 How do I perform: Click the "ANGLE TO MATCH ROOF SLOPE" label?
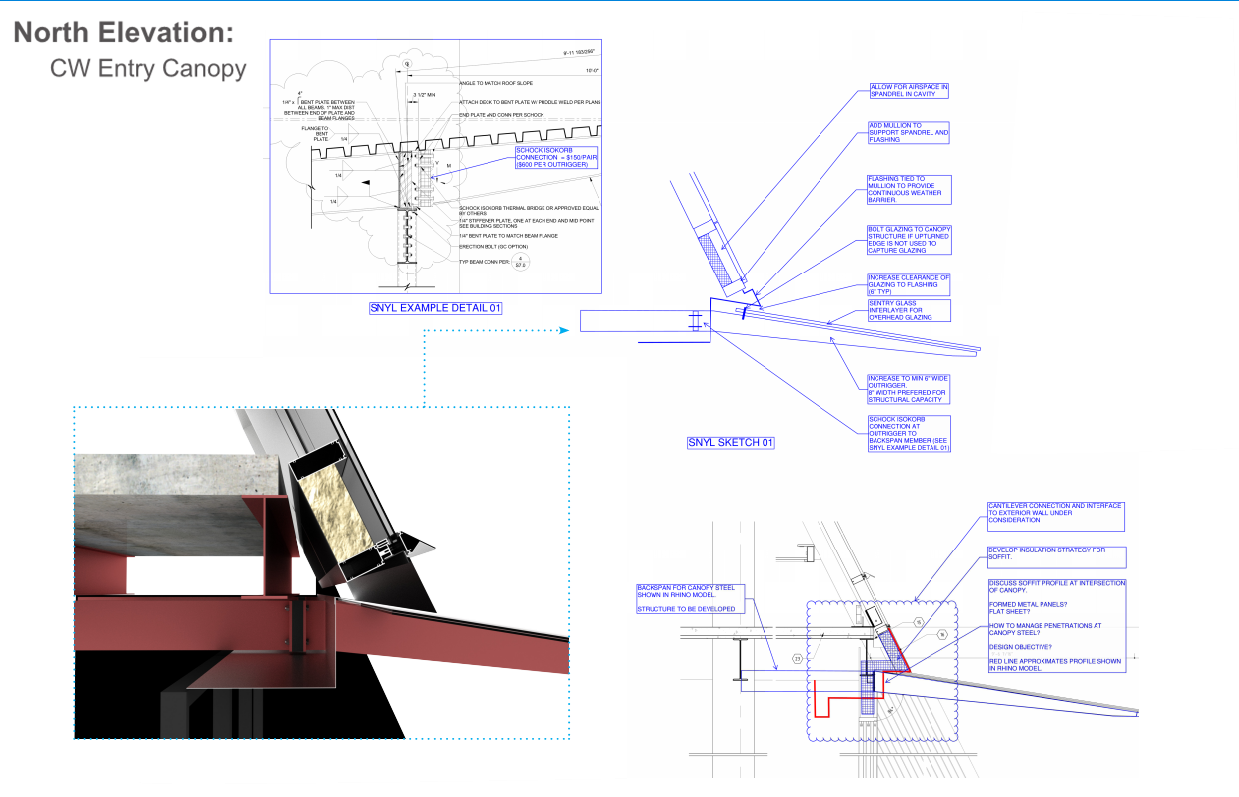[498, 83]
